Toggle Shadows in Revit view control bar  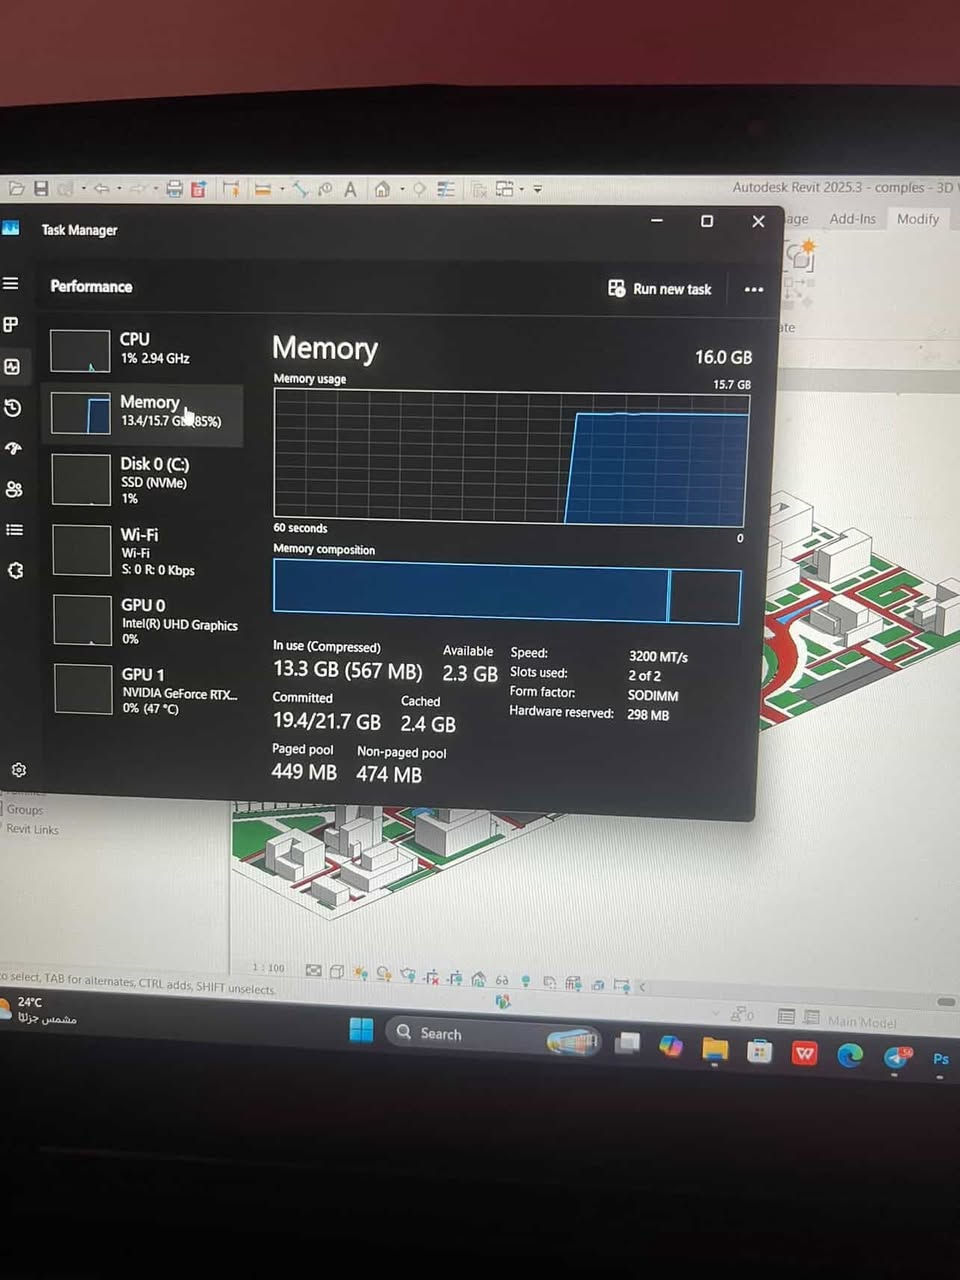point(384,973)
